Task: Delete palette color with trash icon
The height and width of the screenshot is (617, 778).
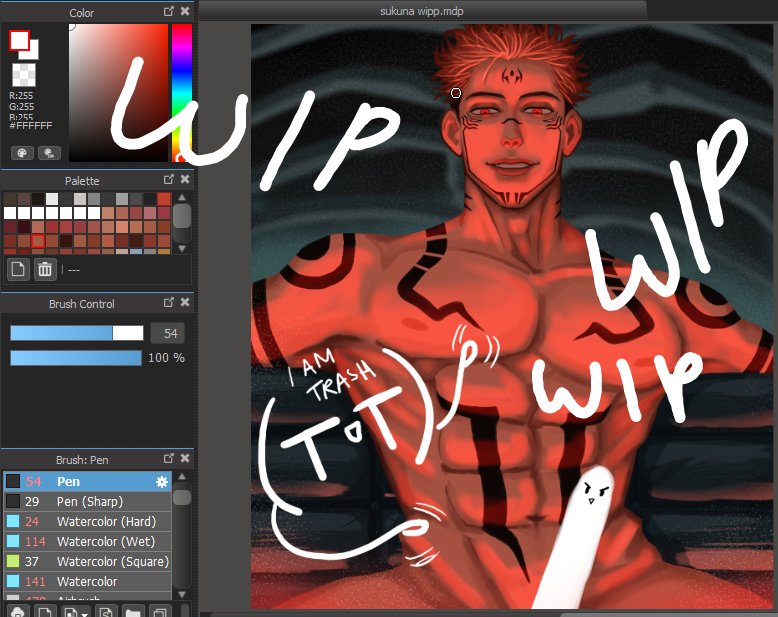Action: coord(45,269)
